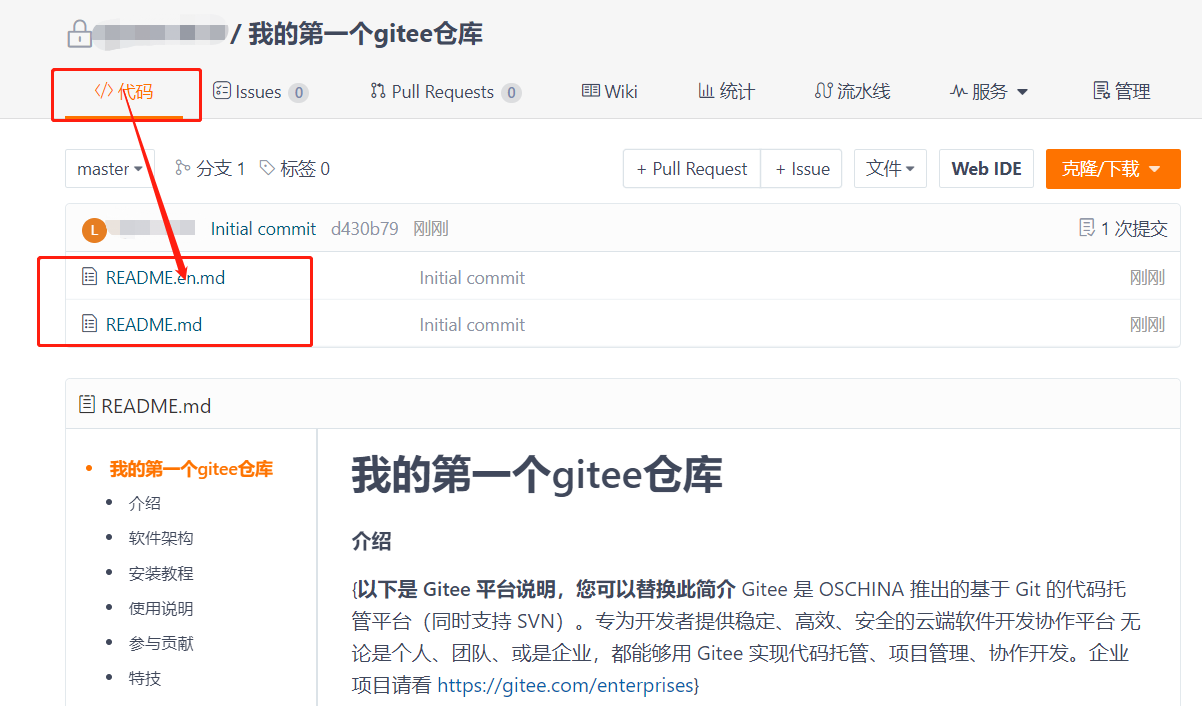Jump to 安装教程 in README outline

(161, 573)
